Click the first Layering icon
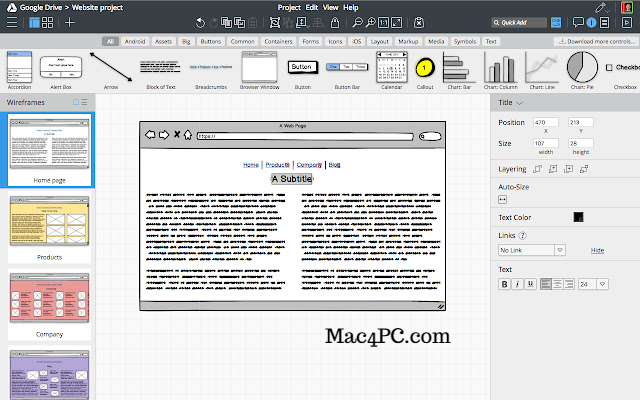The width and height of the screenshot is (640, 400). 538,169
